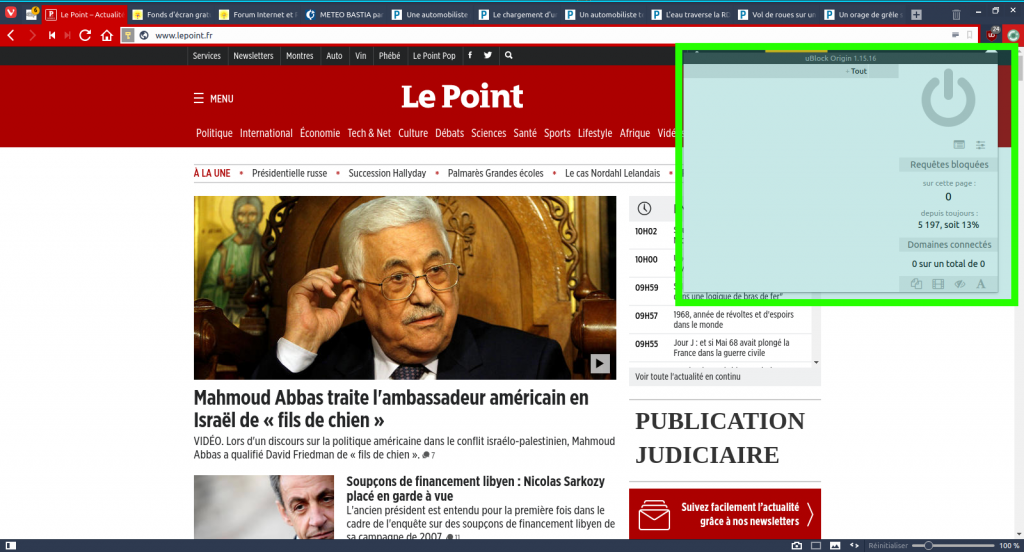Screen dimensions: 1024x552
Task: Reload the current page
Action: click(85, 35)
